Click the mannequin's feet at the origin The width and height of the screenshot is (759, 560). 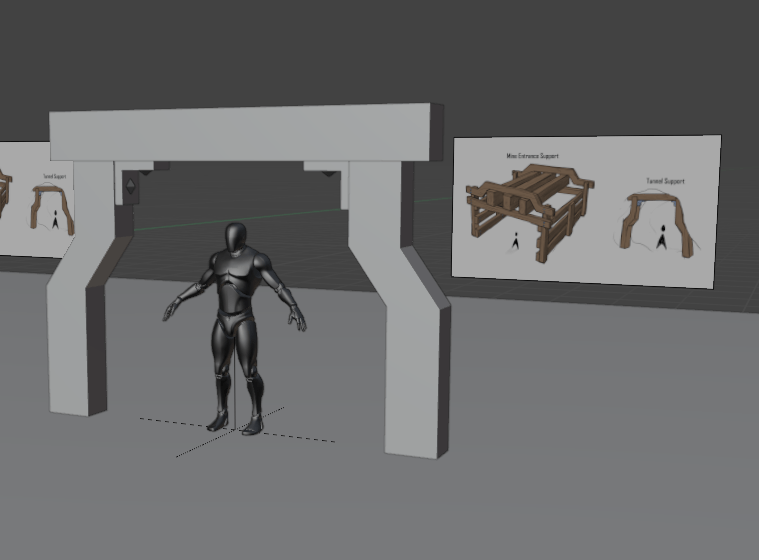235,425
